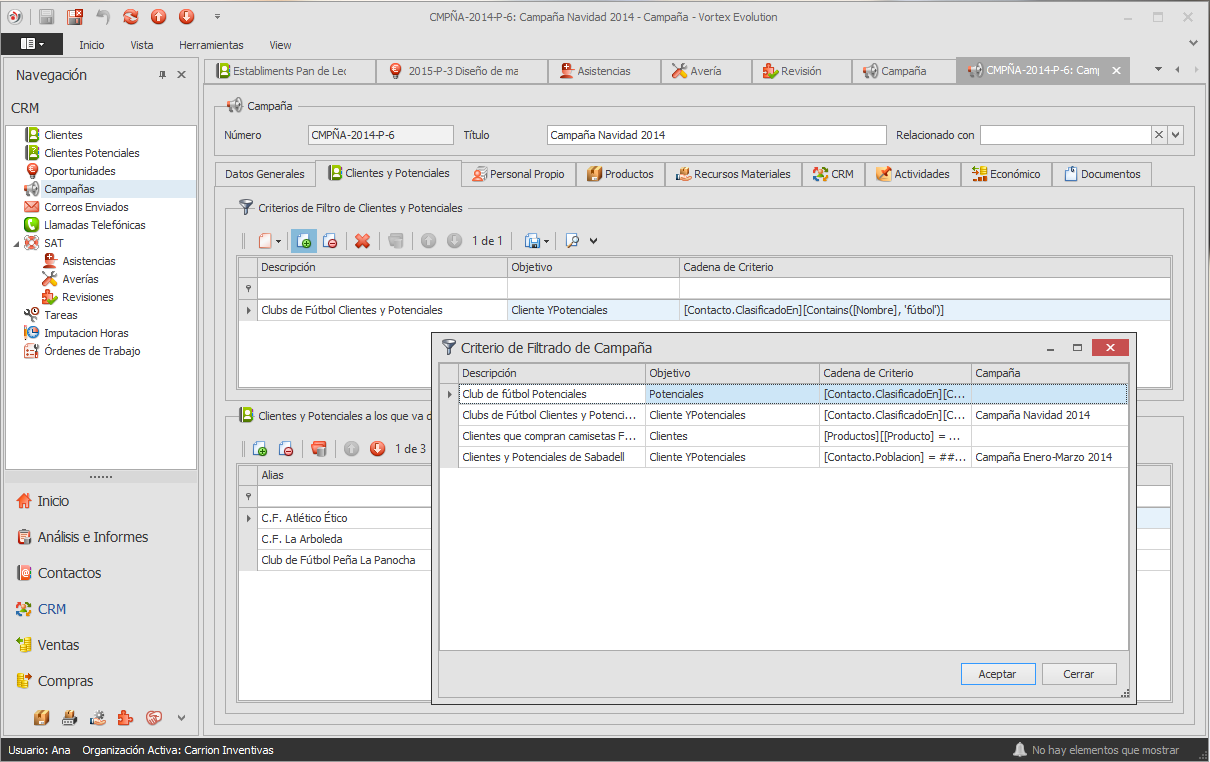The height and width of the screenshot is (762, 1210).
Task: Open the Asistencias document tab
Action: pyautogui.click(x=604, y=71)
